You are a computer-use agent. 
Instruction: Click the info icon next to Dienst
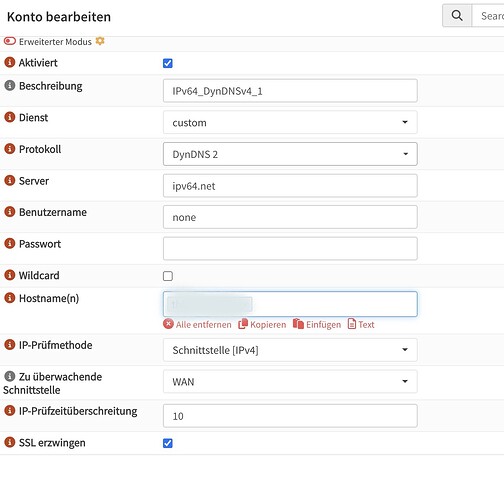pyautogui.click(x=10, y=117)
